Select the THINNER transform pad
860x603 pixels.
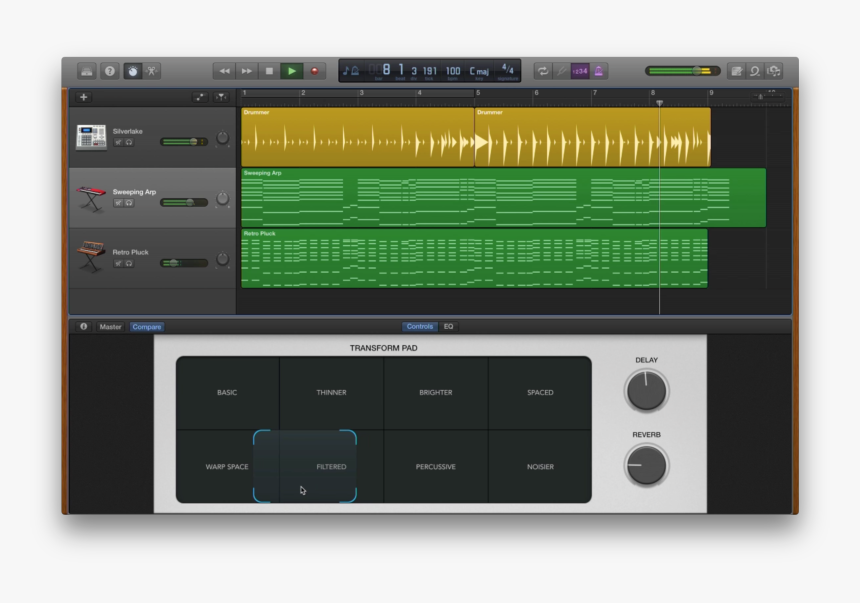(331, 393)
